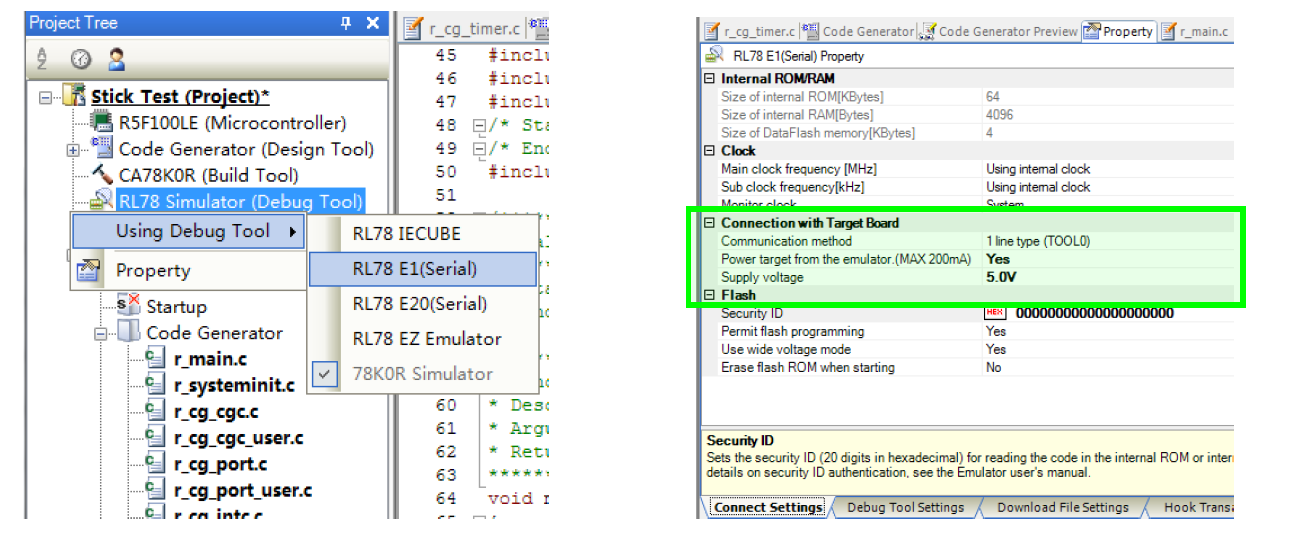
Task: Select RL78 EZ Emulator debug tool
Action: pos(422,339)
